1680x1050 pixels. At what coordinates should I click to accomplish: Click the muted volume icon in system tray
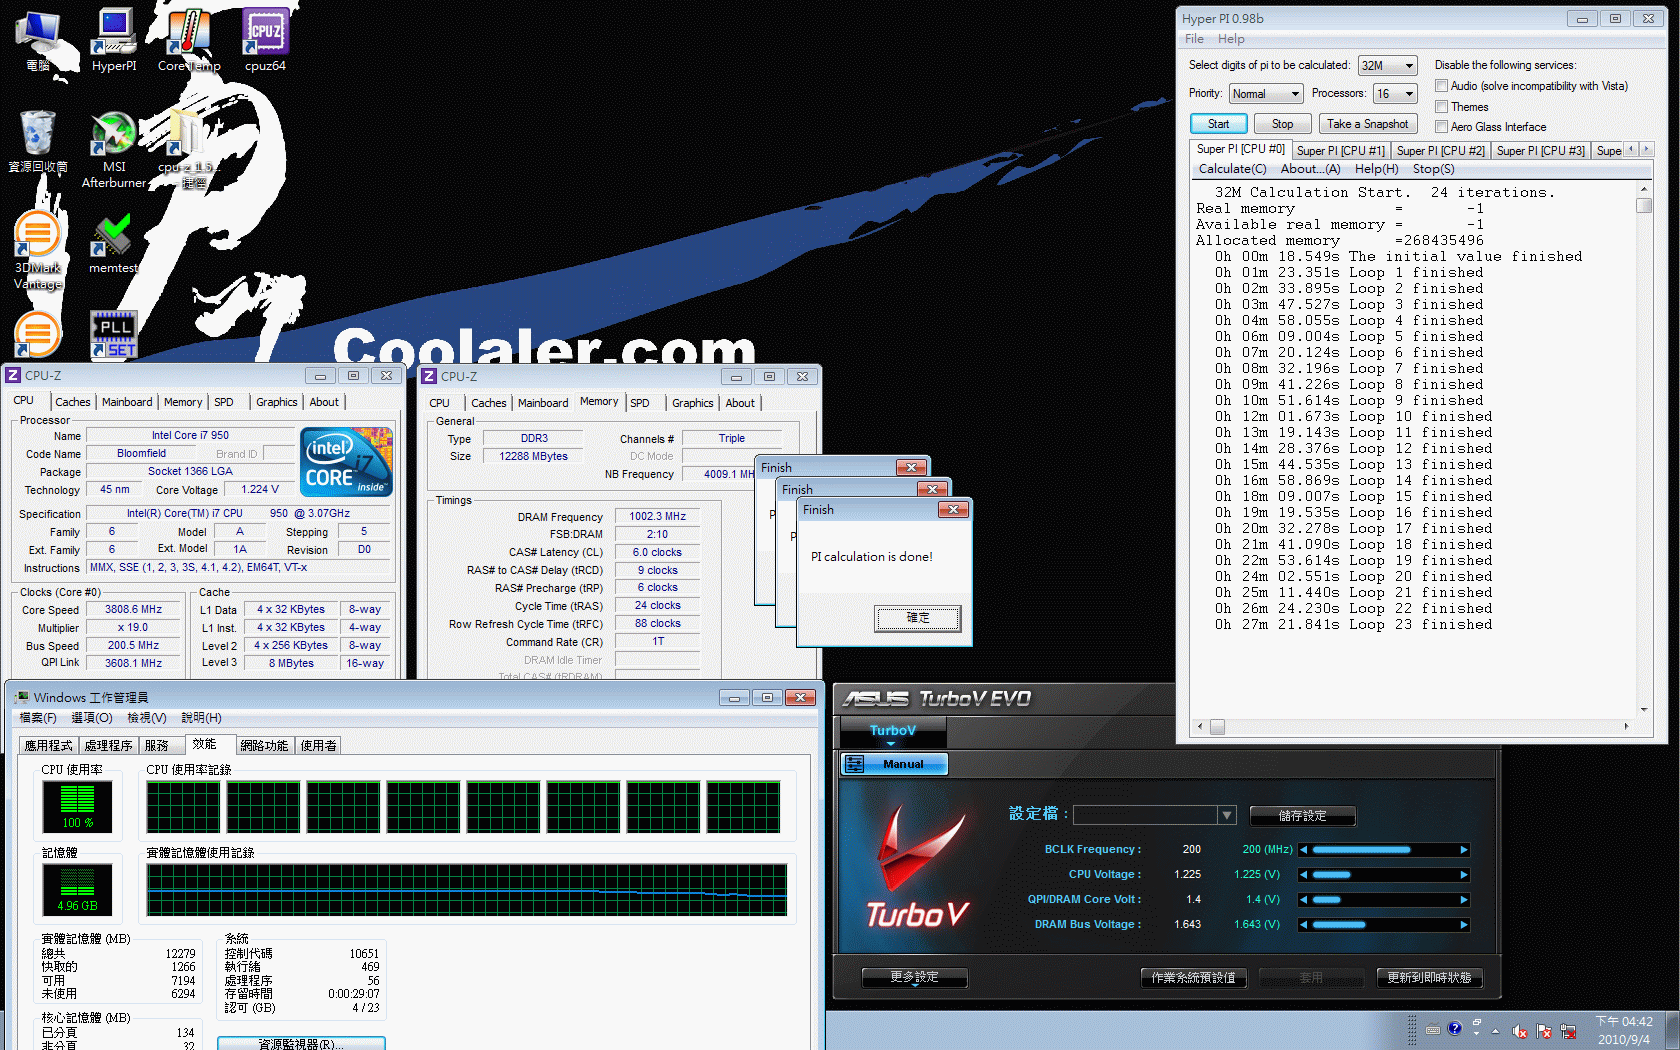pos(1520,1031)
